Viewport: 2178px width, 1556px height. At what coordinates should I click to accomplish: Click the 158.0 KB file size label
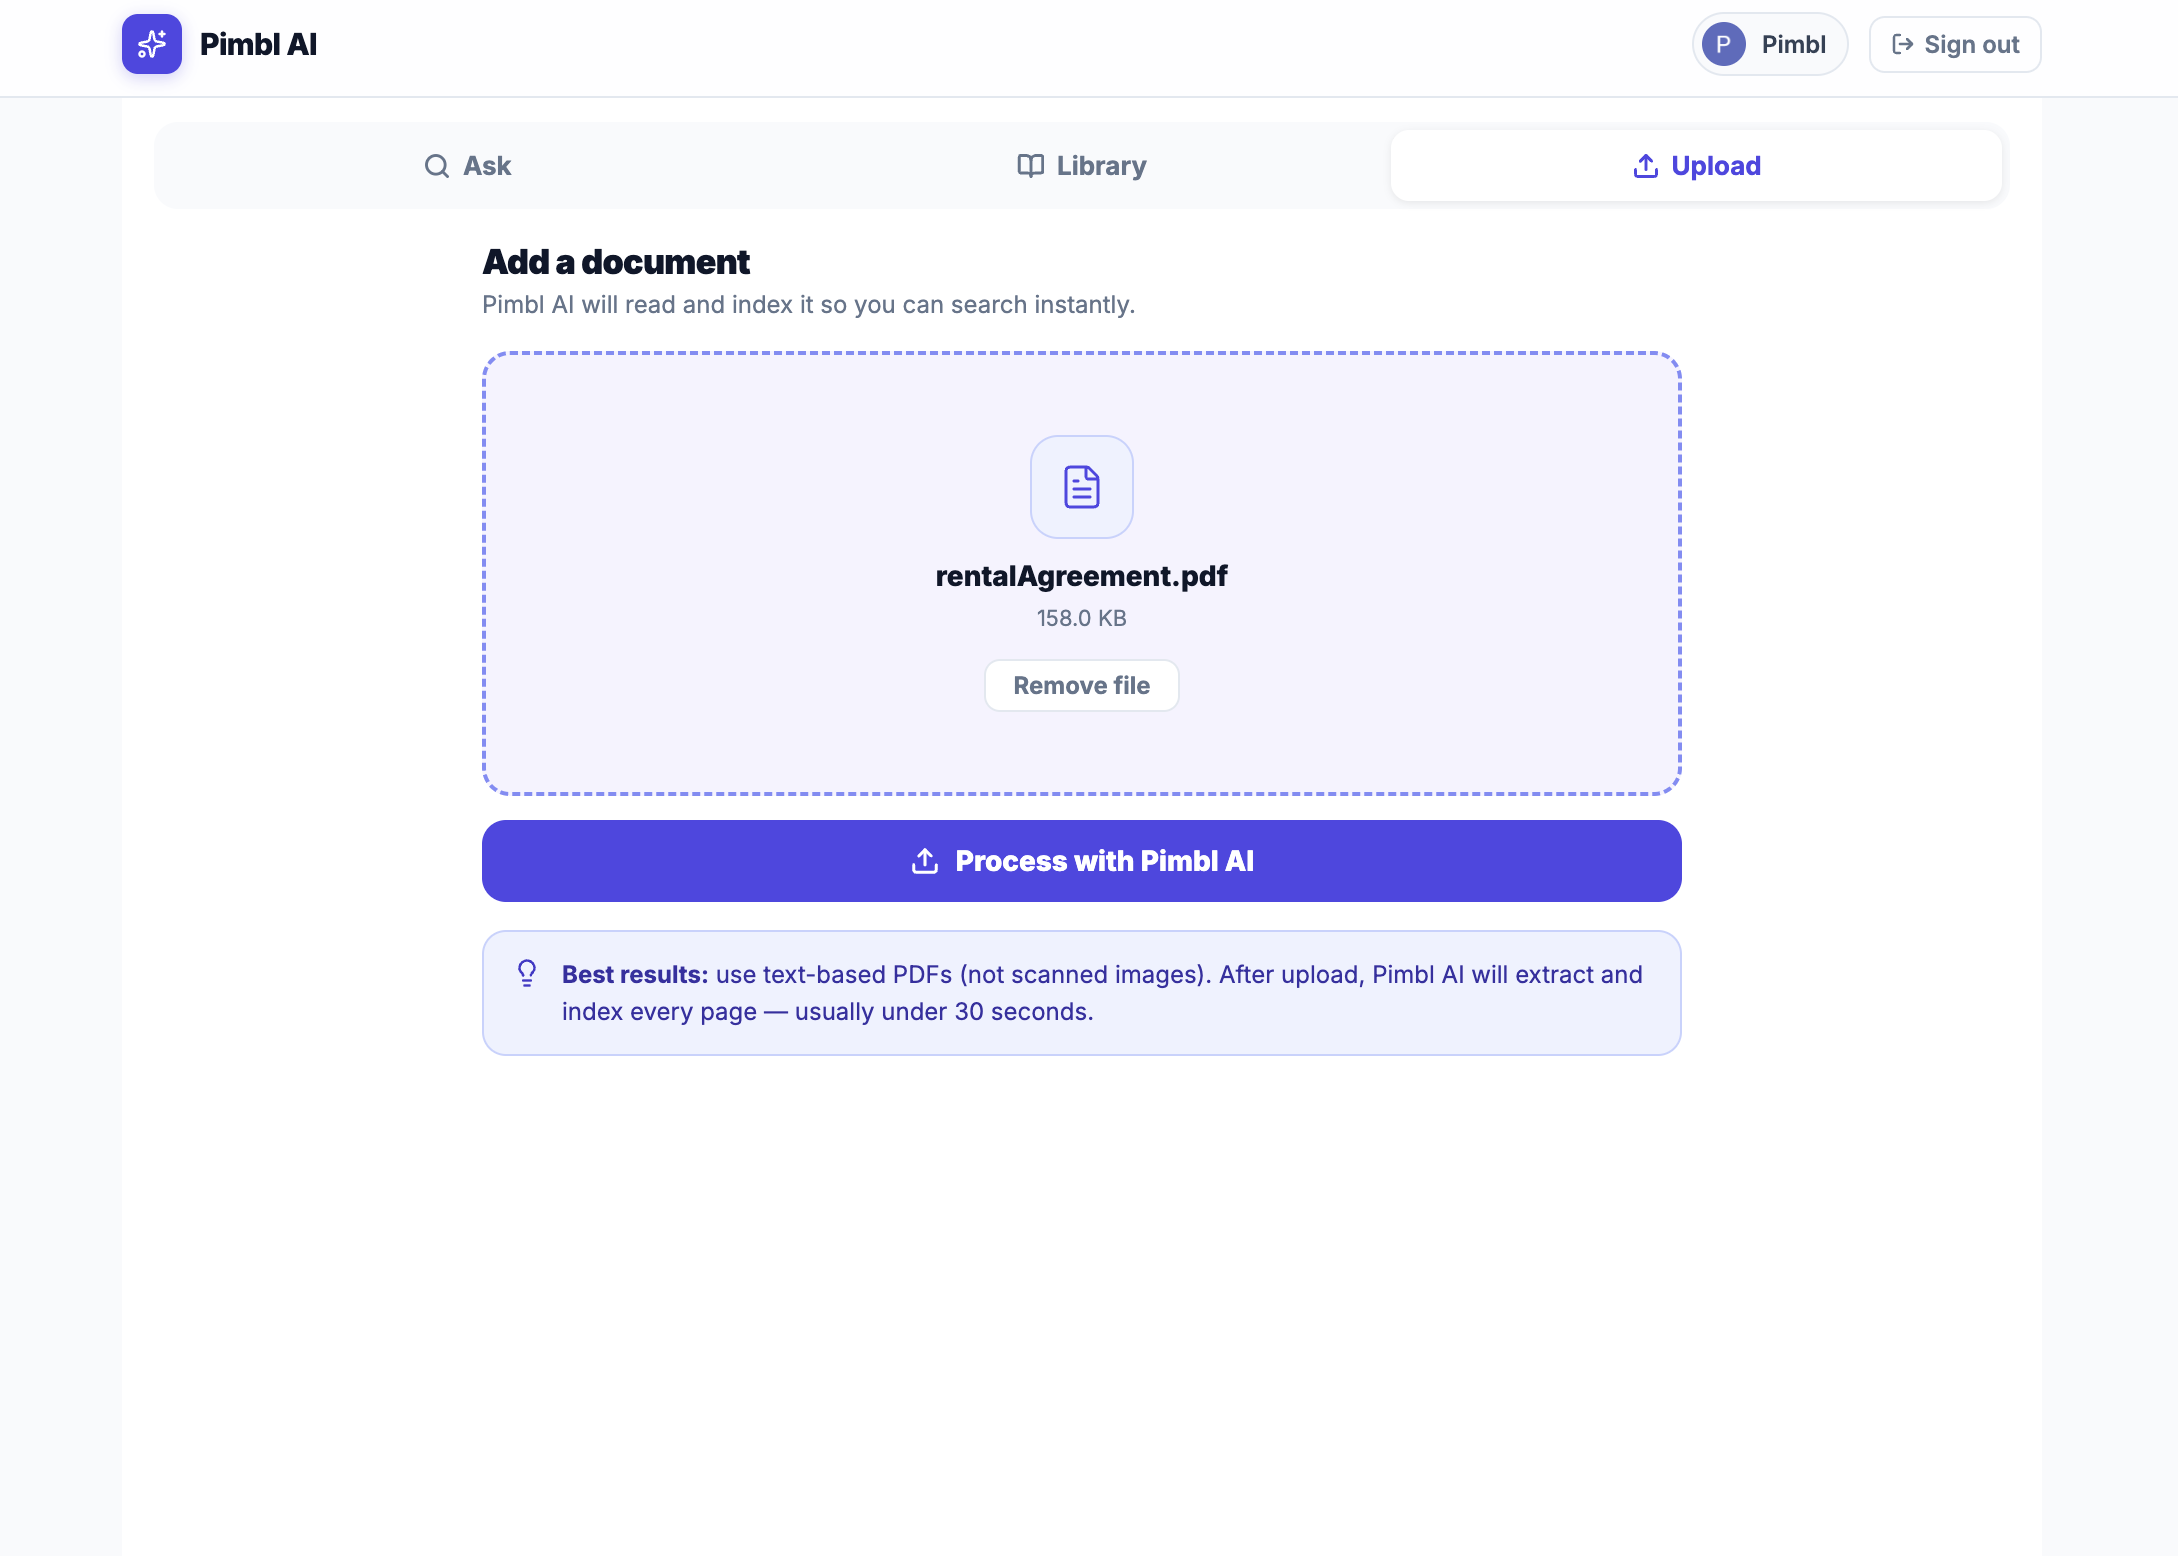coord(1081,618)
